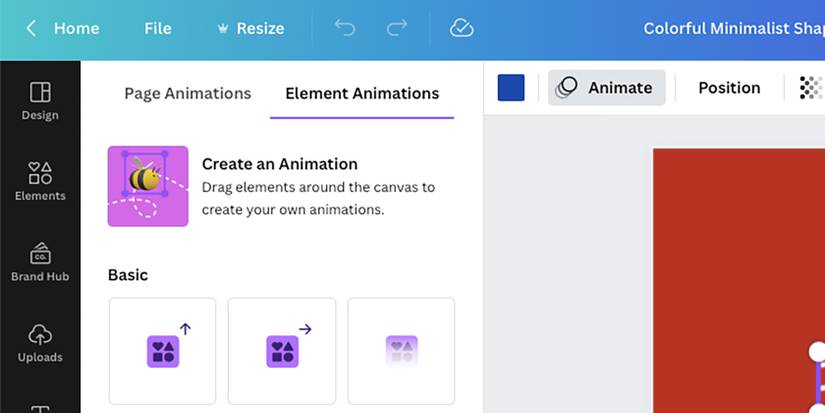This screenshot has width=825, height=413.
Task: Open the Uploads panel
Action: click(x=40, y=342)
